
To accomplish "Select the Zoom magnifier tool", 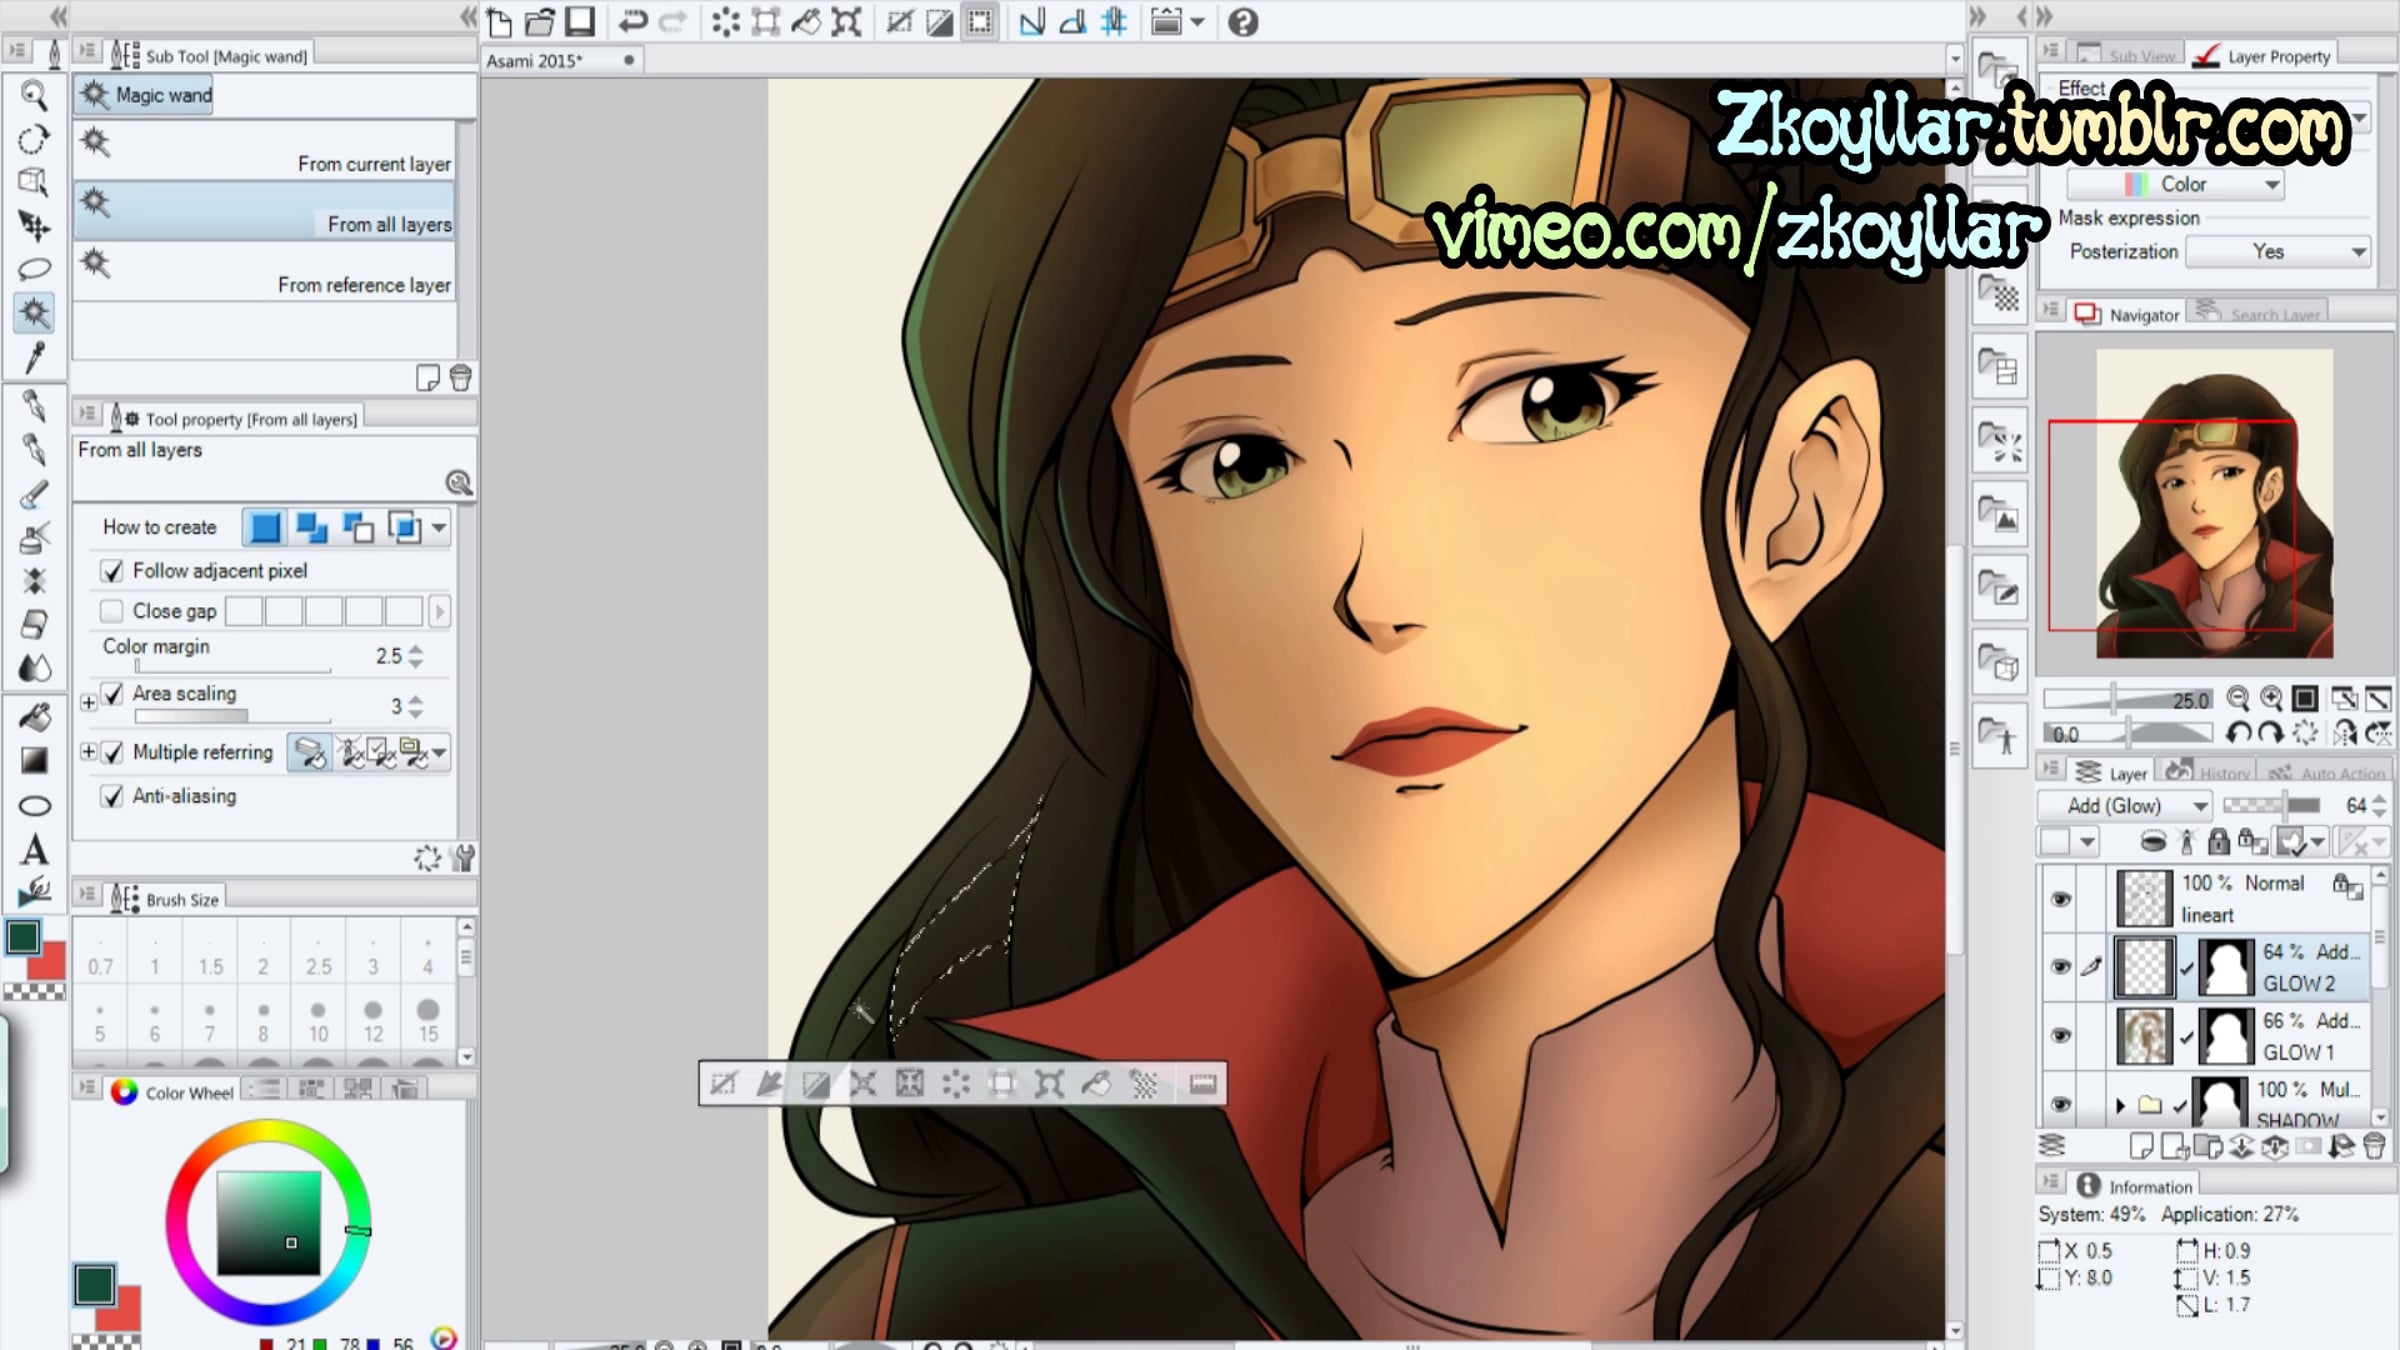I will pos(34,96).
